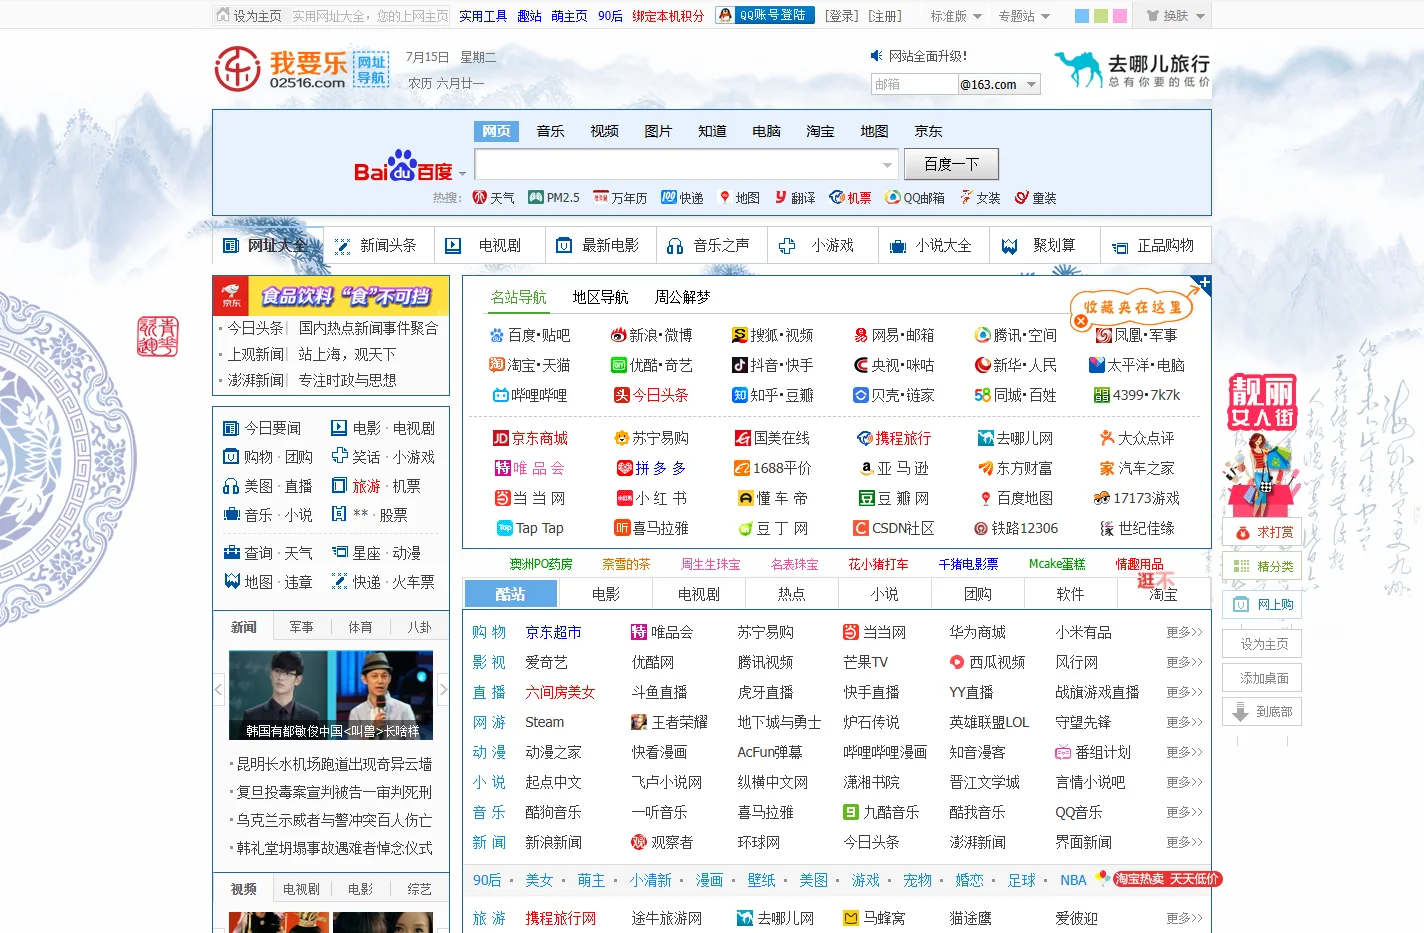The height and width of the screenshot is (933, 1424).
Task: Click the PM2.5 hot search icon
Action: tap(535, 197)
